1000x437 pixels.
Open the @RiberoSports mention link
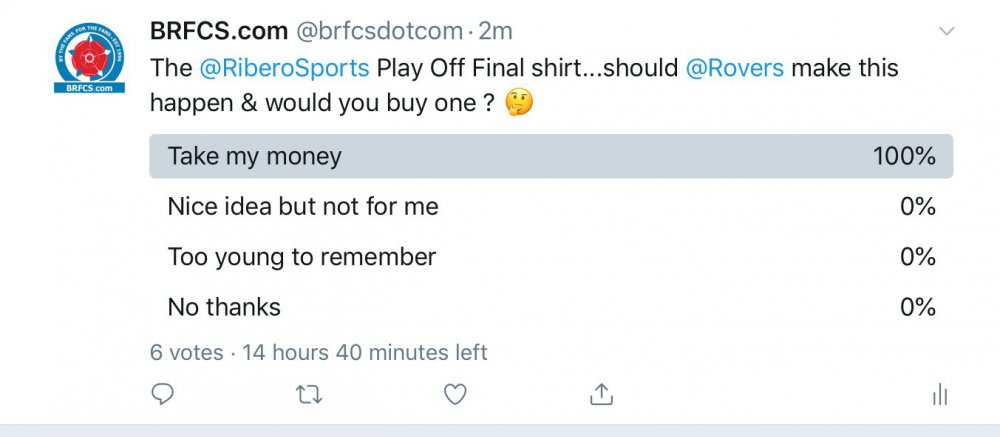[285, 68]
